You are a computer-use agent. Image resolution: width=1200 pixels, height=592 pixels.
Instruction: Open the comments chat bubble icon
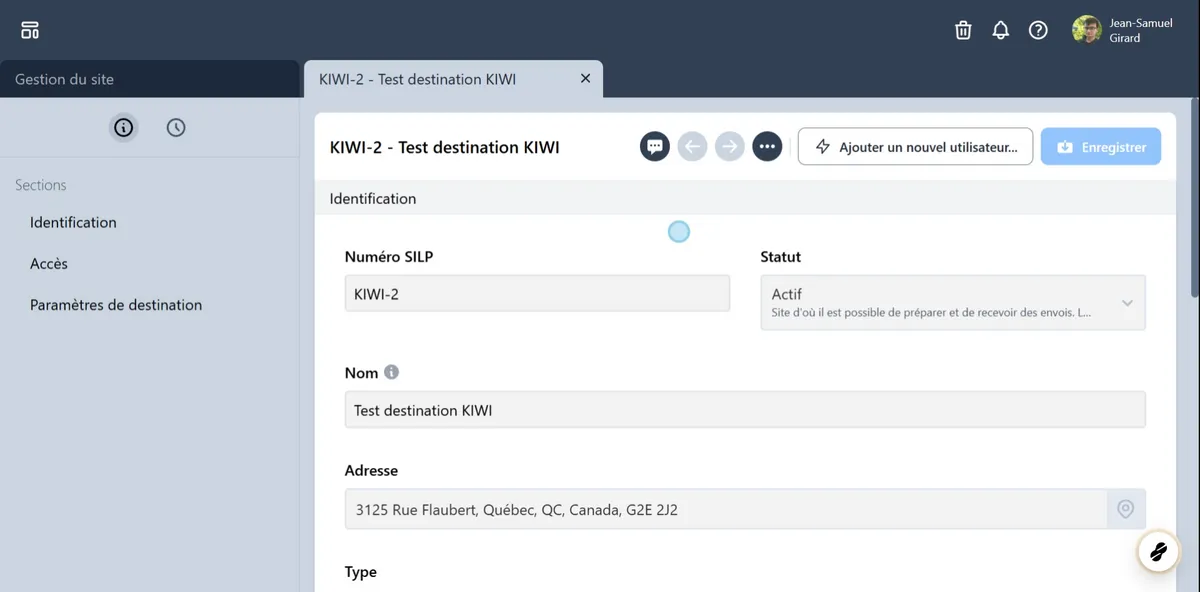click(x=655, y=147)
